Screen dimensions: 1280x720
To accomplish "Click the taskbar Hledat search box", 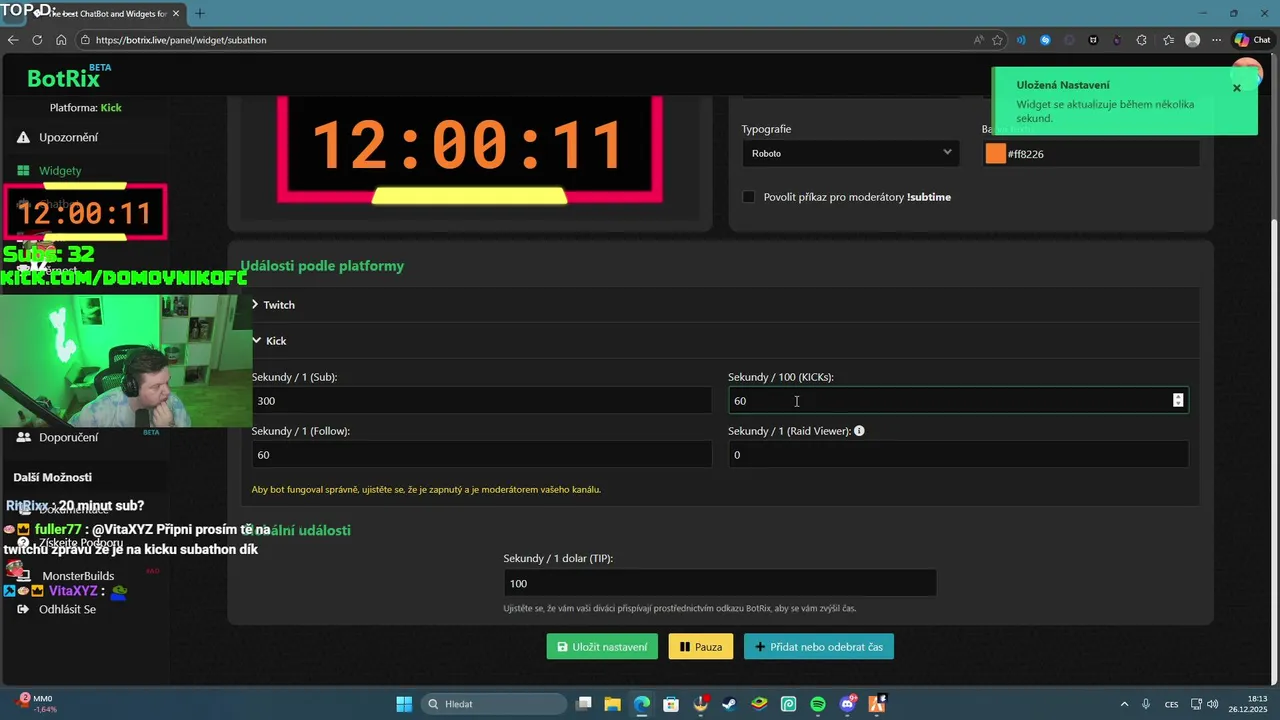I will [494, 704].
